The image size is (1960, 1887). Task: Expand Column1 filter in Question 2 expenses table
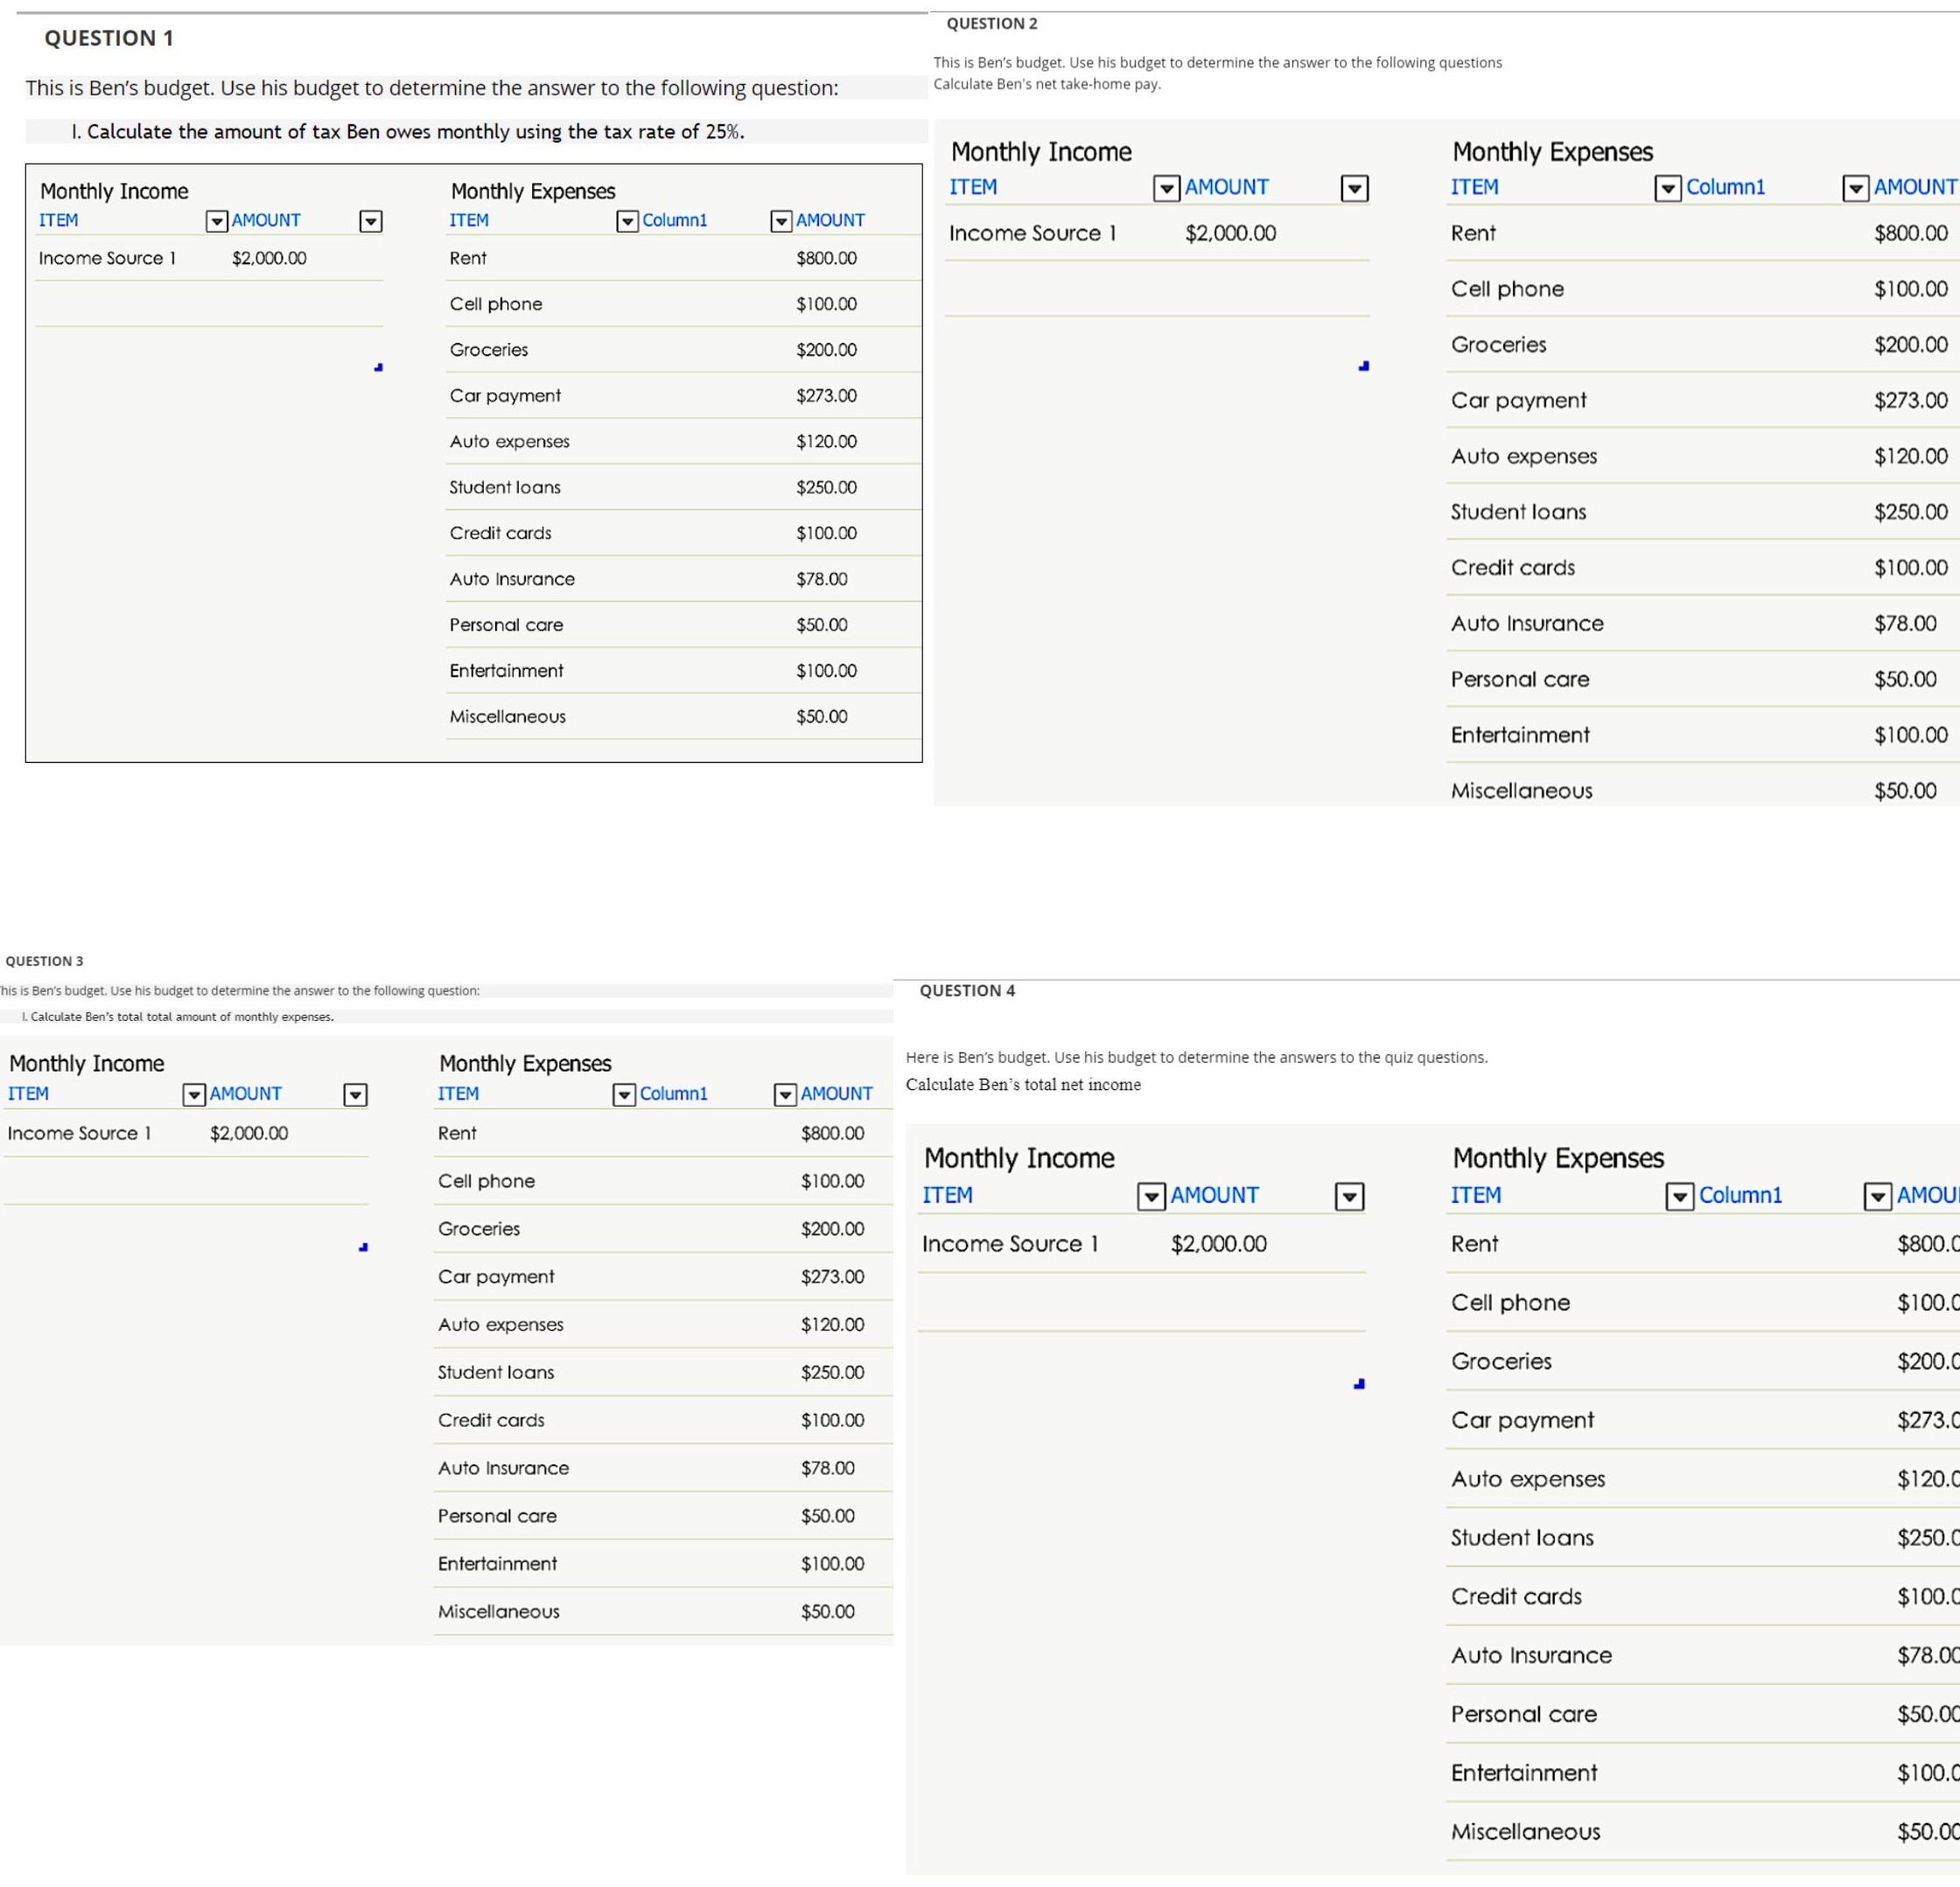[x=1855, y=188]
